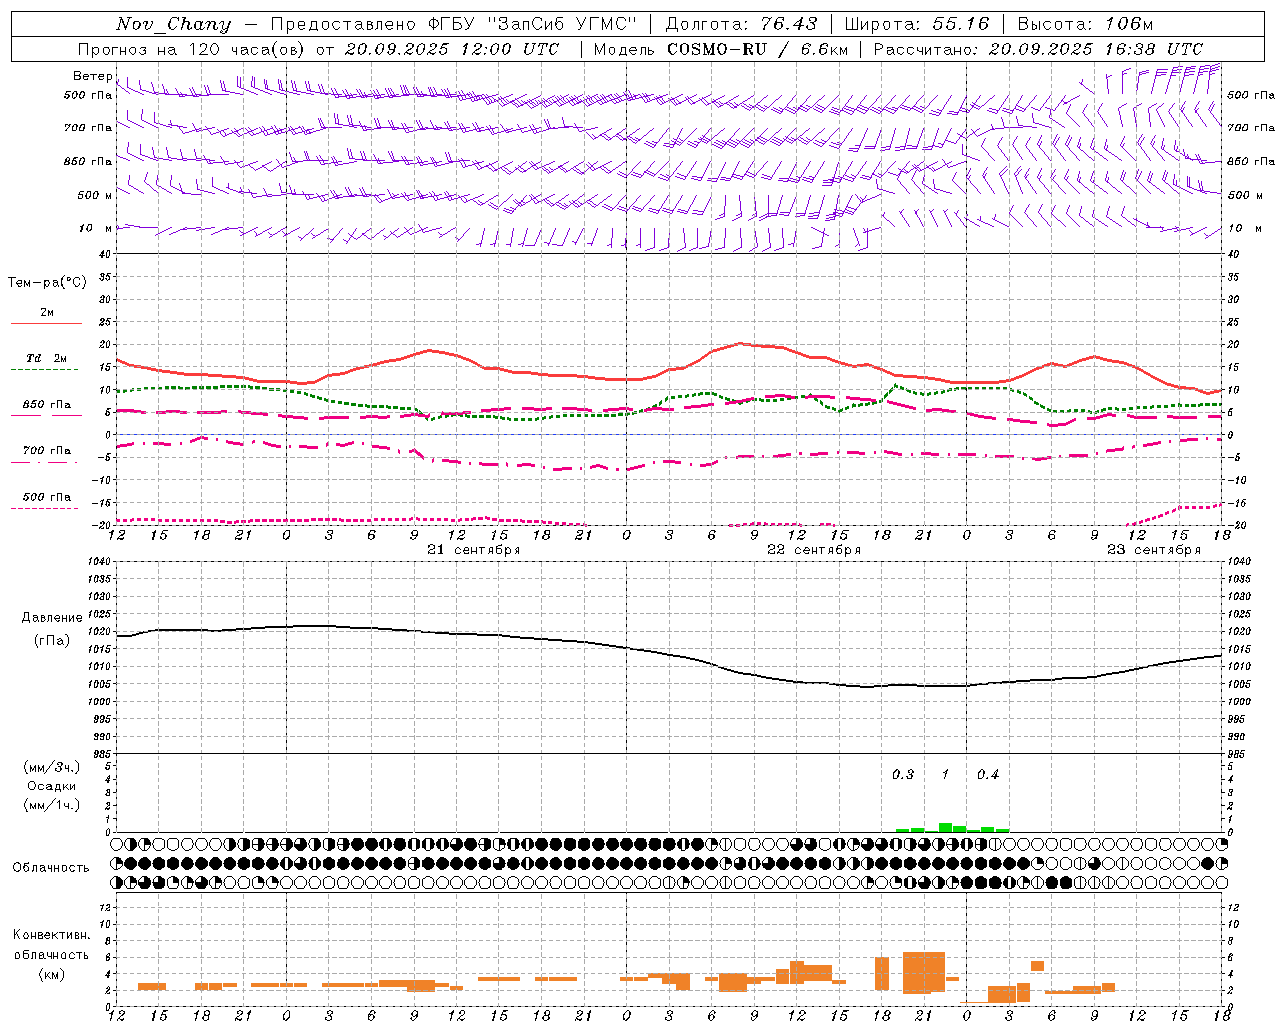
Task: Click the "Долгота: 76.43" longitude value
Action: 741,24
